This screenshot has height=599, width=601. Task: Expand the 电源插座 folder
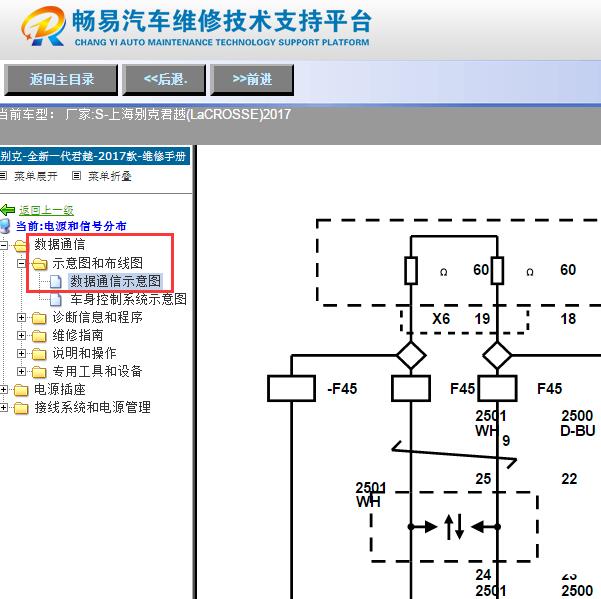click(3, 390)
